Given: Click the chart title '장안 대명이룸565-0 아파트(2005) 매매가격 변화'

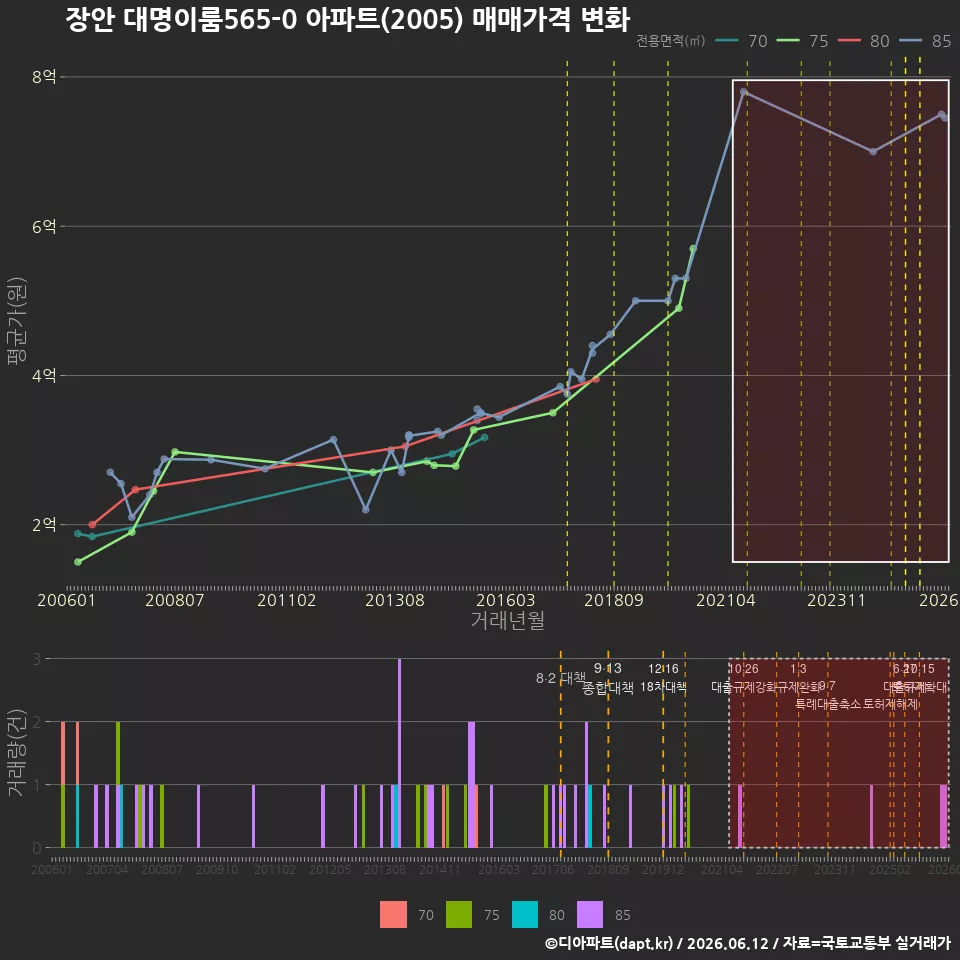Looking at the screenshot, I should [347, 19].
